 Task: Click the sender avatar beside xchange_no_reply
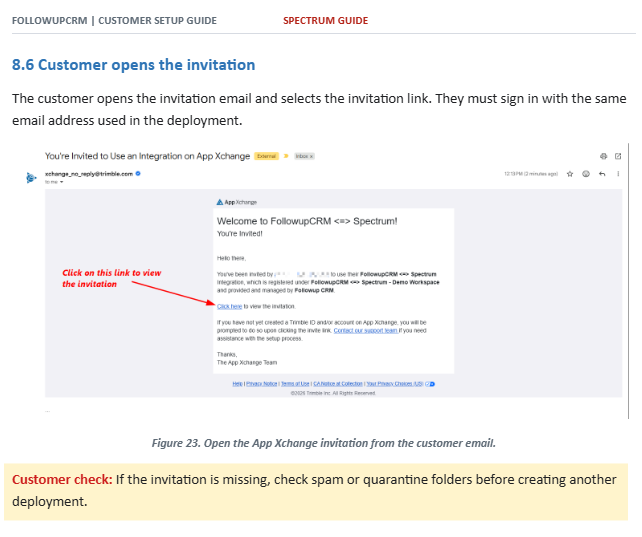tap(31, 178)
